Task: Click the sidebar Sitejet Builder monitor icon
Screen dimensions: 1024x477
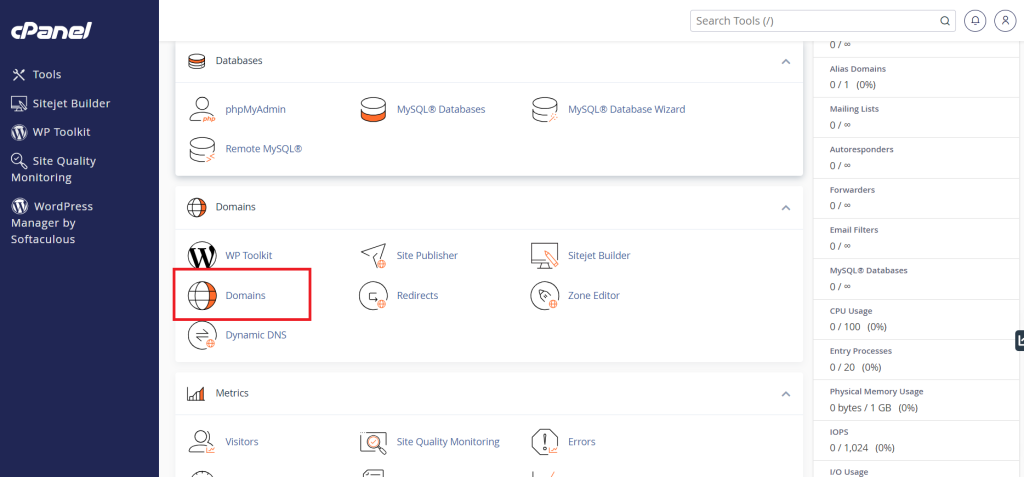Action: point(19,103)
